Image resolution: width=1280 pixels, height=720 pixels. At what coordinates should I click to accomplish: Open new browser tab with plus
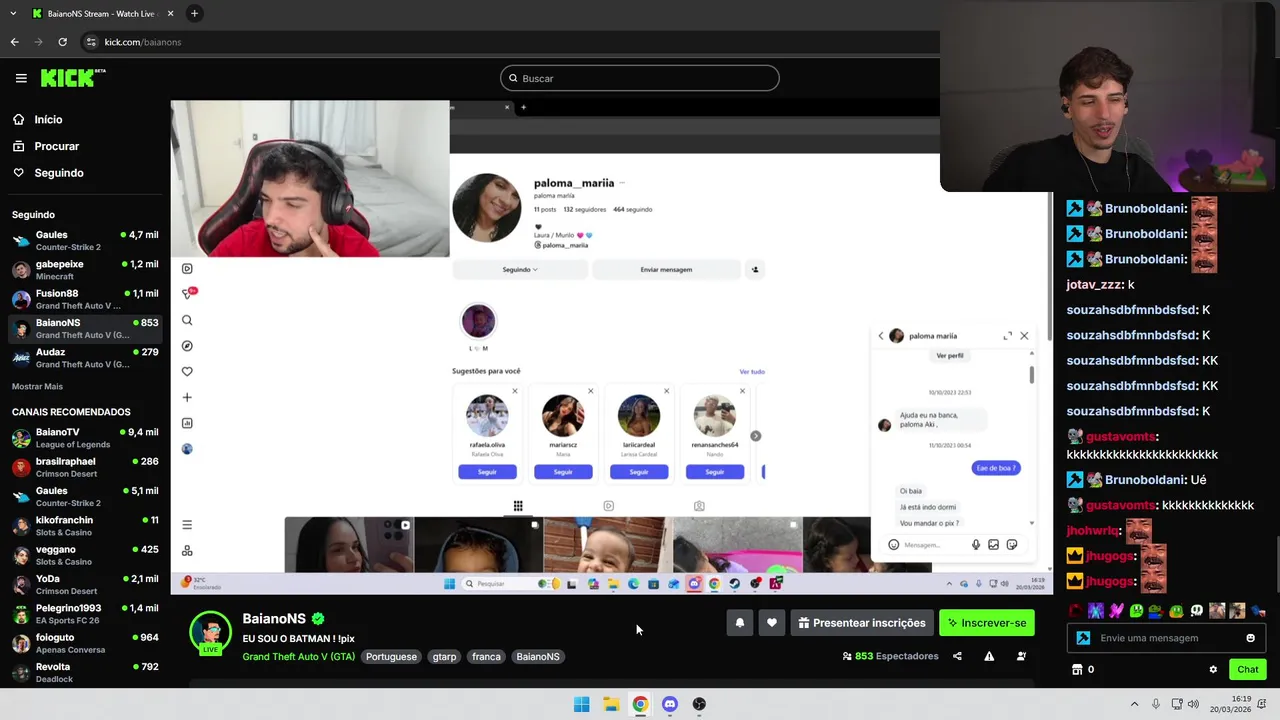click(194, 13)
